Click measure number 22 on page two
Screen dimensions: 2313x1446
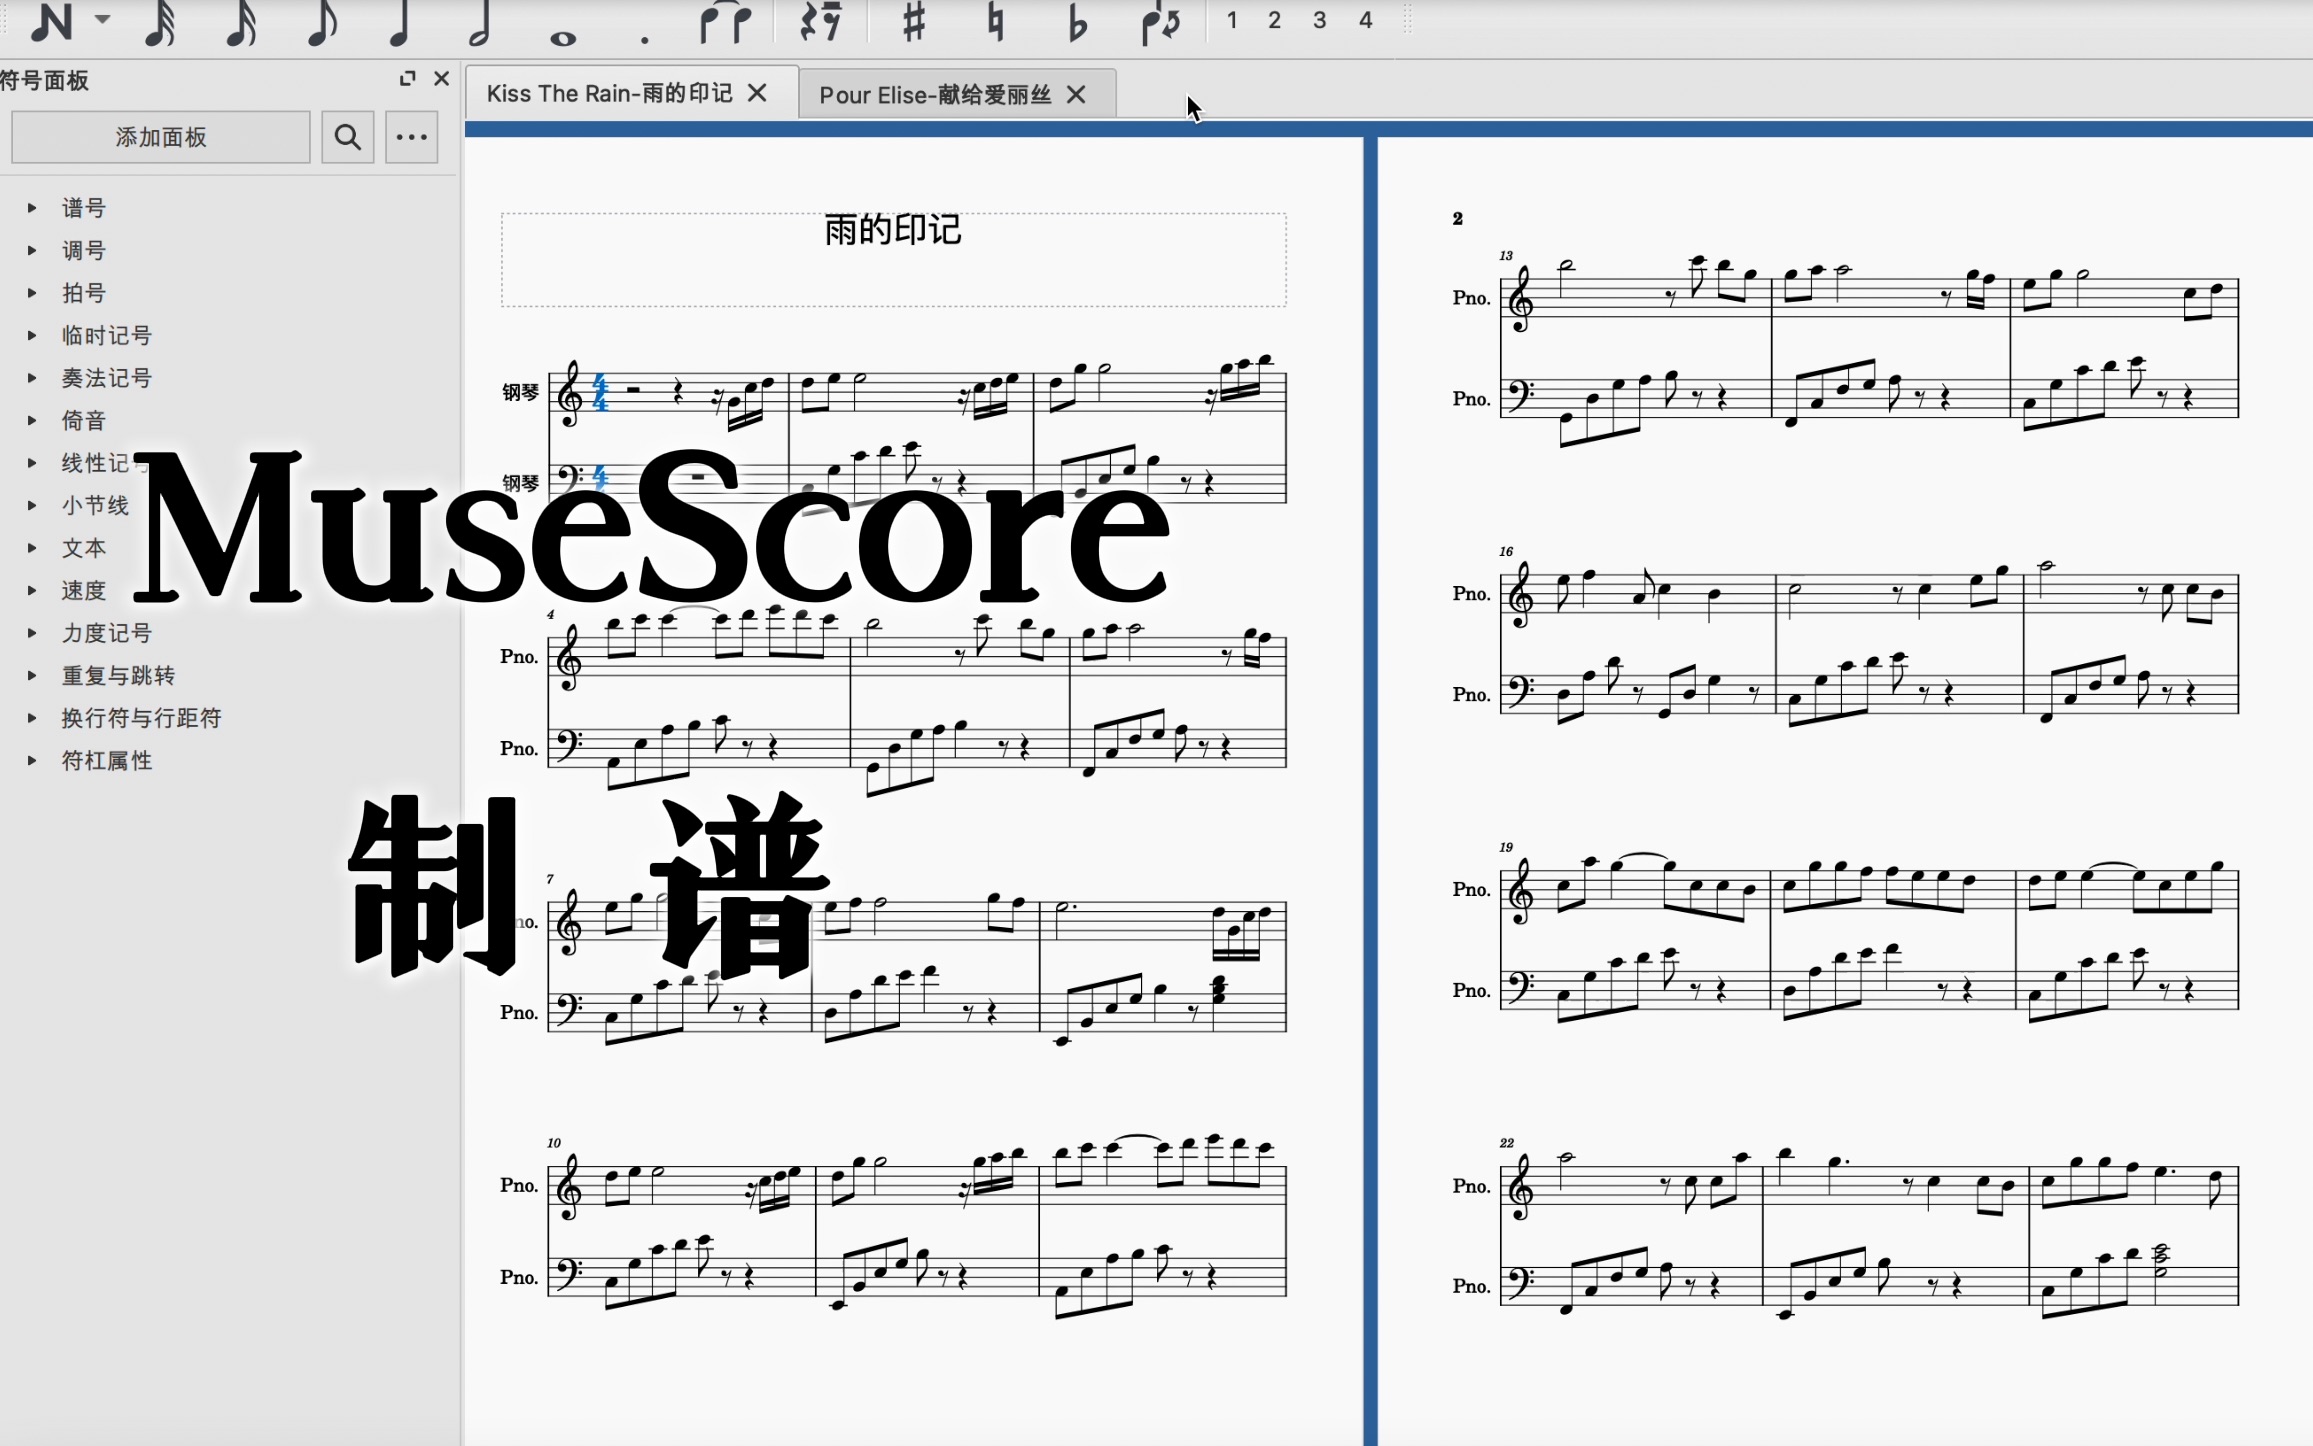pos(1506,1142)
